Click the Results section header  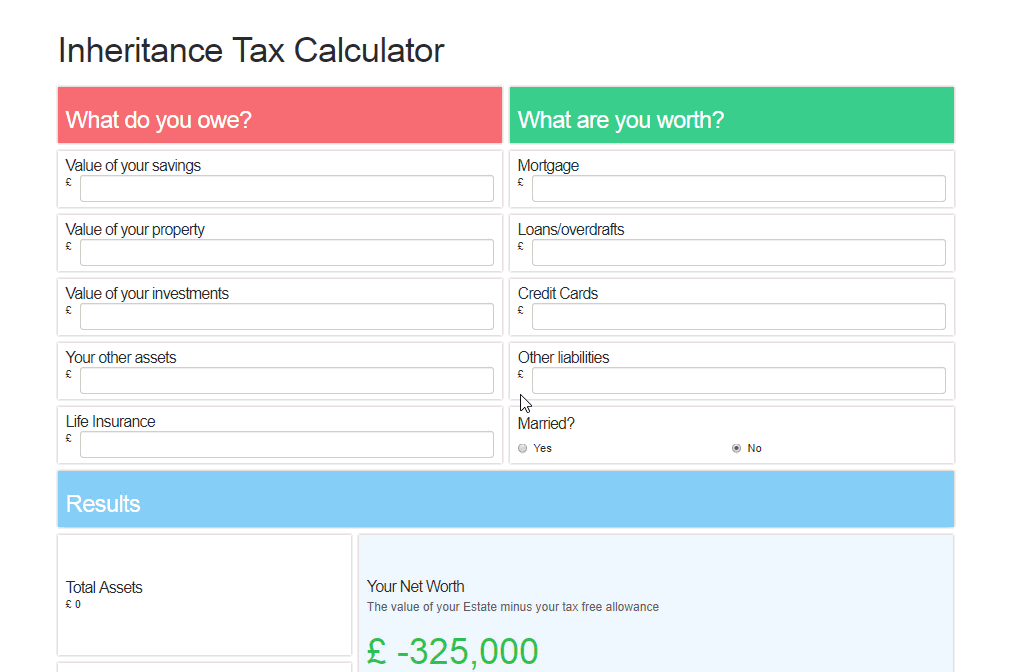506,499
